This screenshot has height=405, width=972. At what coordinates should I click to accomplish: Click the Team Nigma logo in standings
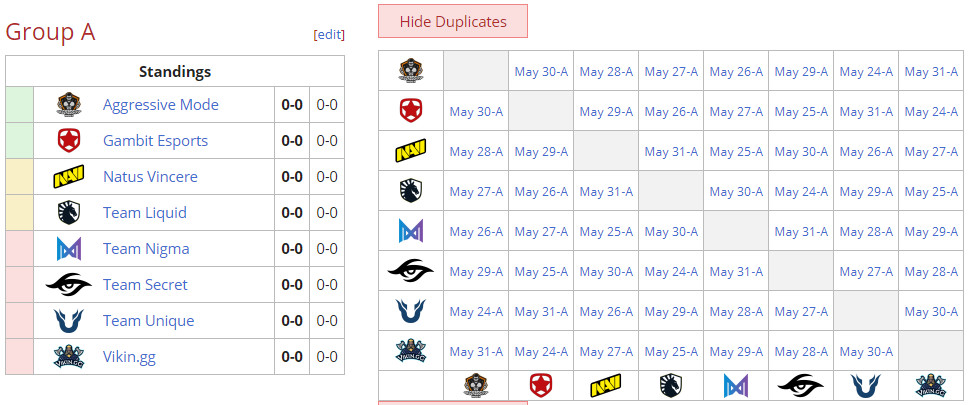(68, 249)
